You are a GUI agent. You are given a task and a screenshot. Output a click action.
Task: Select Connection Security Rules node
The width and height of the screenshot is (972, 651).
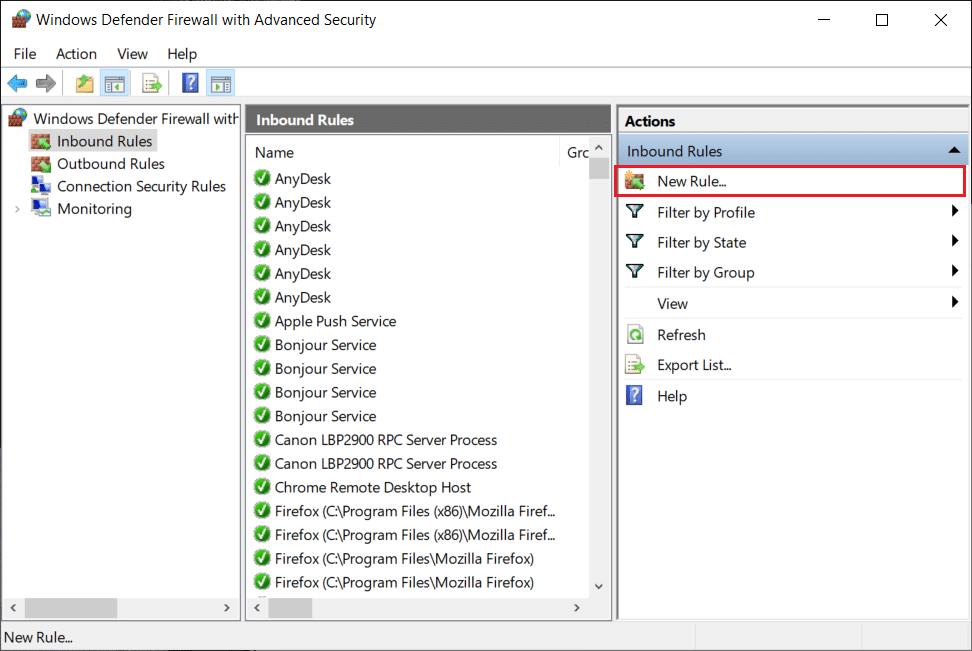point(141,186)
